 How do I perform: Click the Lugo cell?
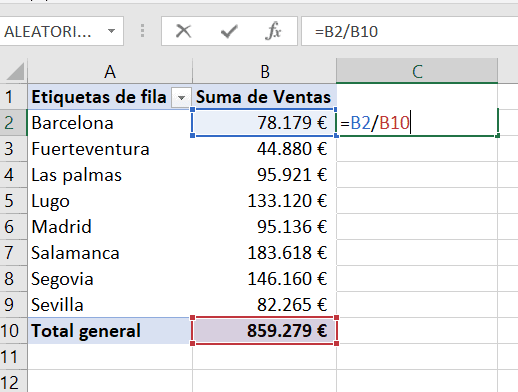(x=110, y=201)
